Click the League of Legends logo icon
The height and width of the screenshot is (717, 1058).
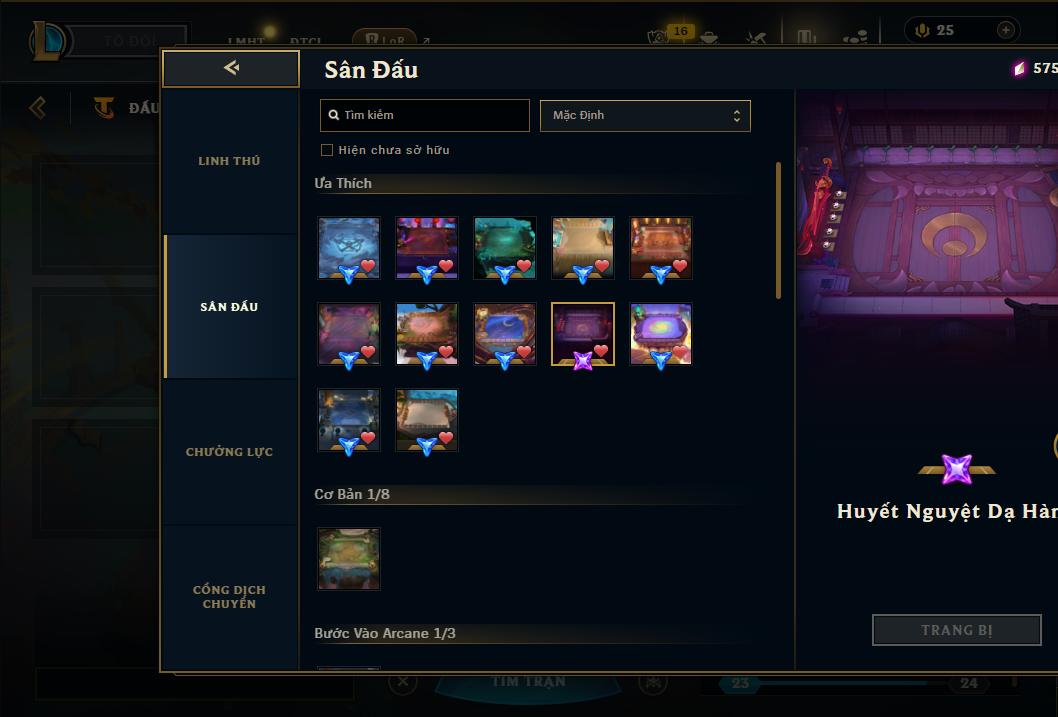point(49,40)
